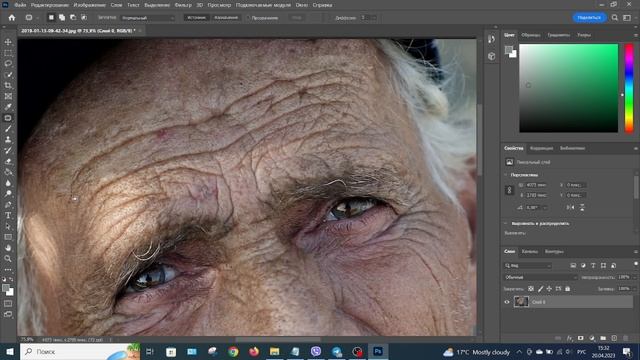This screenshot has width=640, height=360.
Task: Open Windows Start menu
Action: tap(9, 351)
